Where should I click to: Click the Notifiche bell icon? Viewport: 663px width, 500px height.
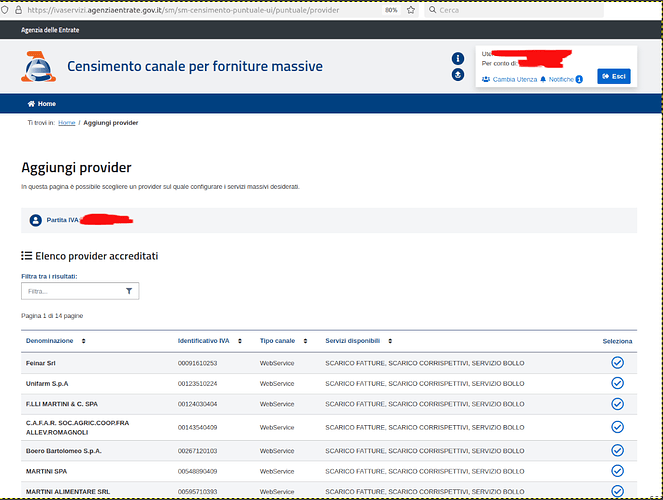pos(543,79)
